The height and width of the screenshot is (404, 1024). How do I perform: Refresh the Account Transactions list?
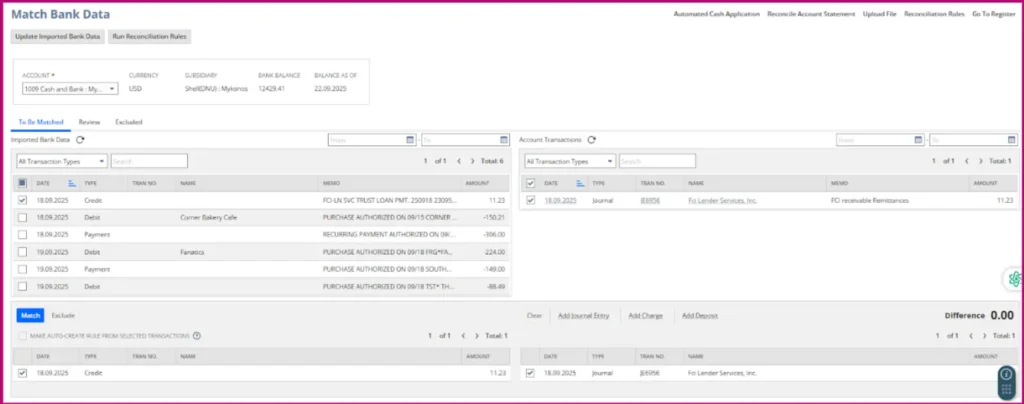coord(591,140)
